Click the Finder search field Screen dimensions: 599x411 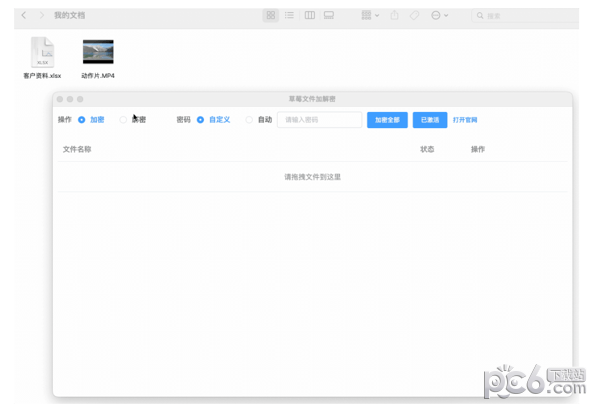coord(525,16)
